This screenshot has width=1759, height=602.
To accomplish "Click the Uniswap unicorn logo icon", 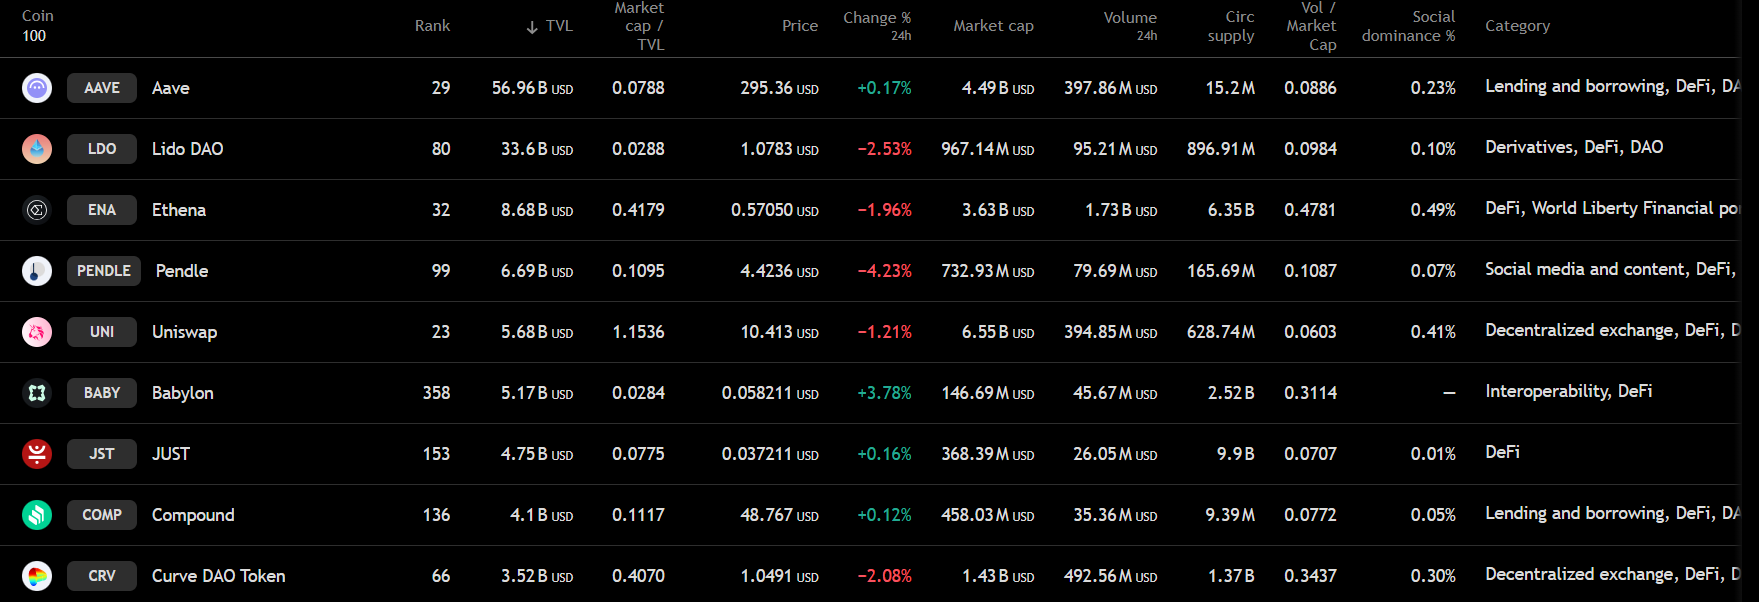I will click(37, 332).
